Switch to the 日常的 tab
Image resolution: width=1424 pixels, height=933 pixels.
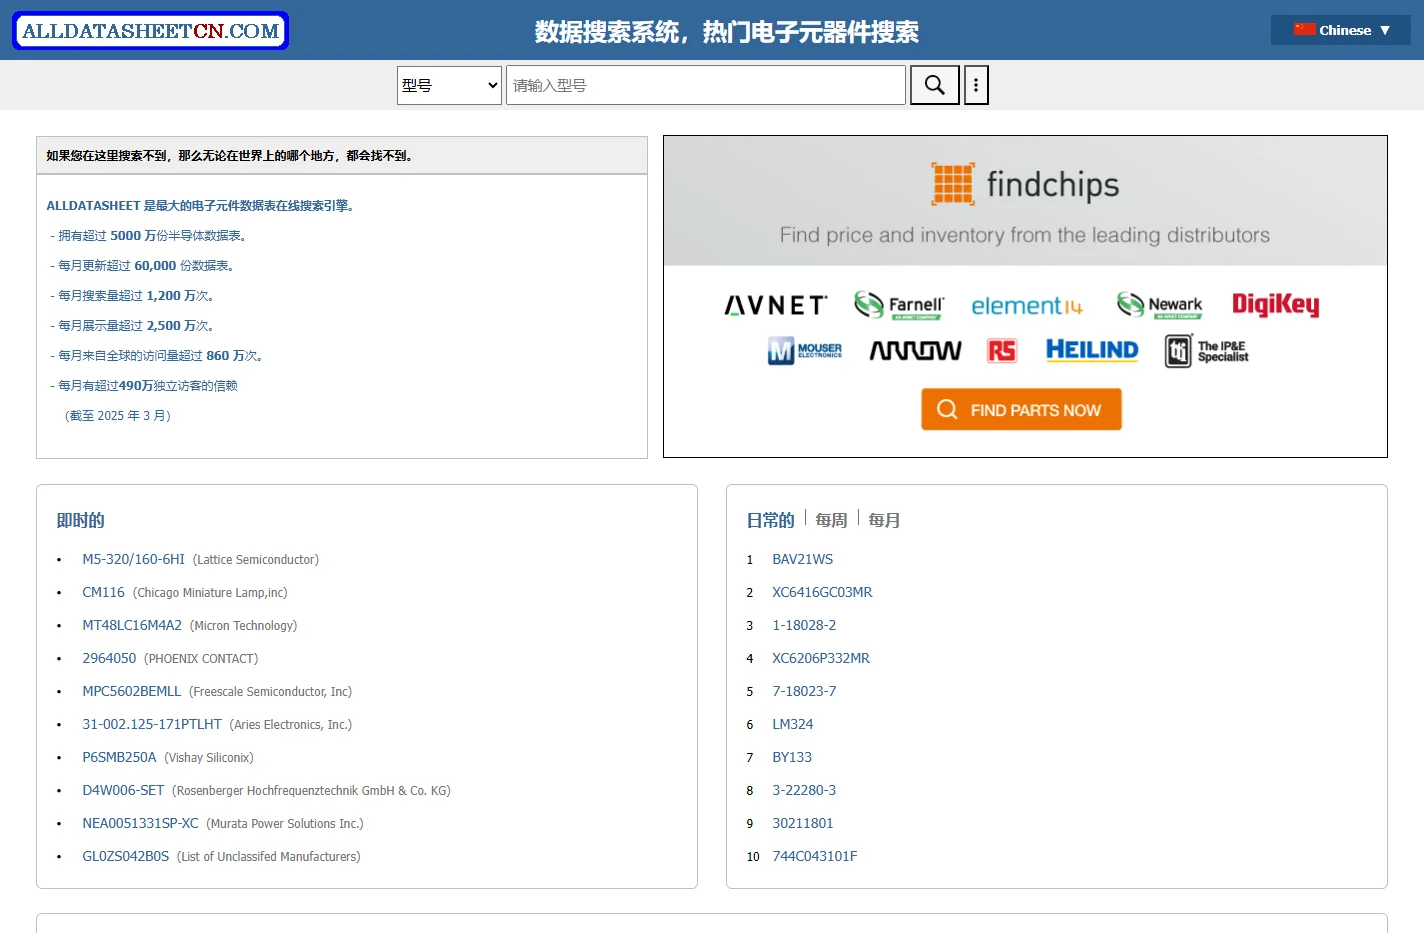point(770,520)
